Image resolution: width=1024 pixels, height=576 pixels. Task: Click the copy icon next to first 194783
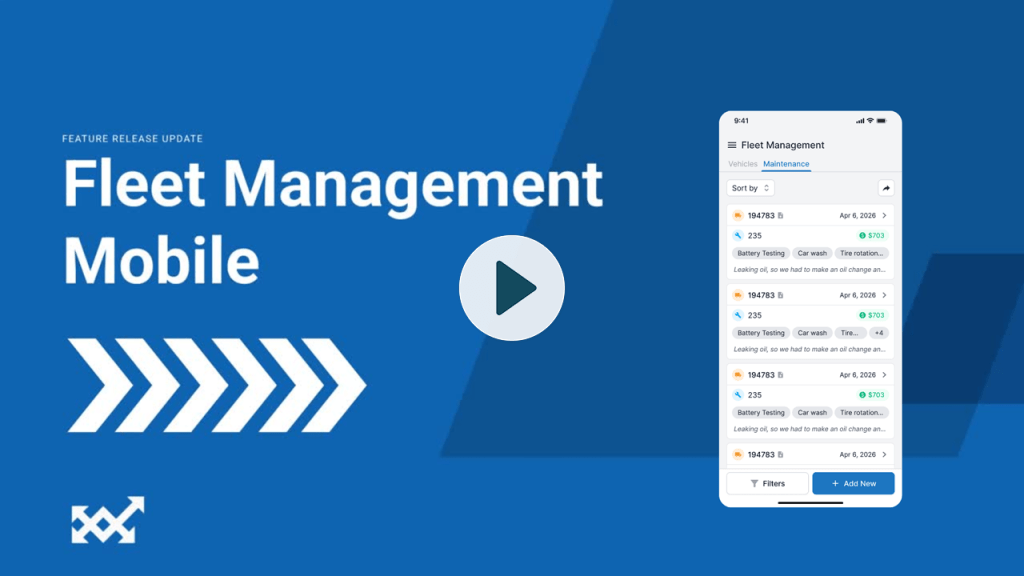781,216
